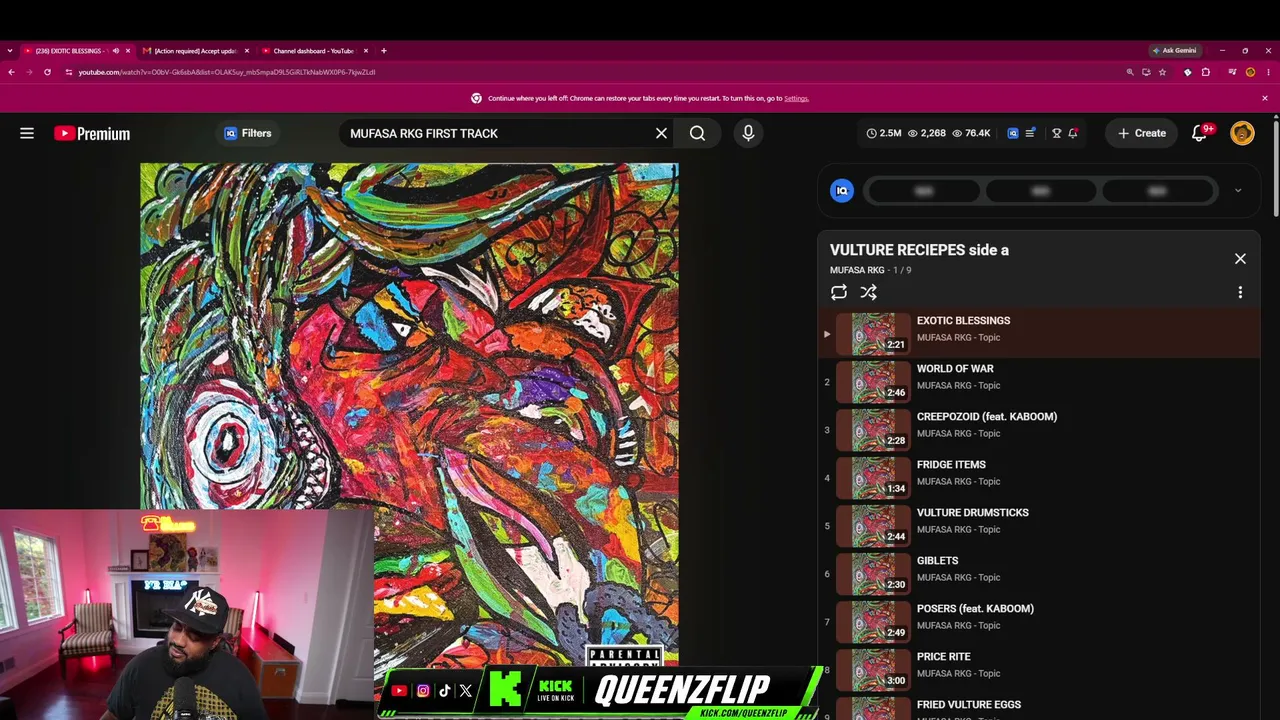Switch to Channel dashboard YouTube tab

(314, 51)
